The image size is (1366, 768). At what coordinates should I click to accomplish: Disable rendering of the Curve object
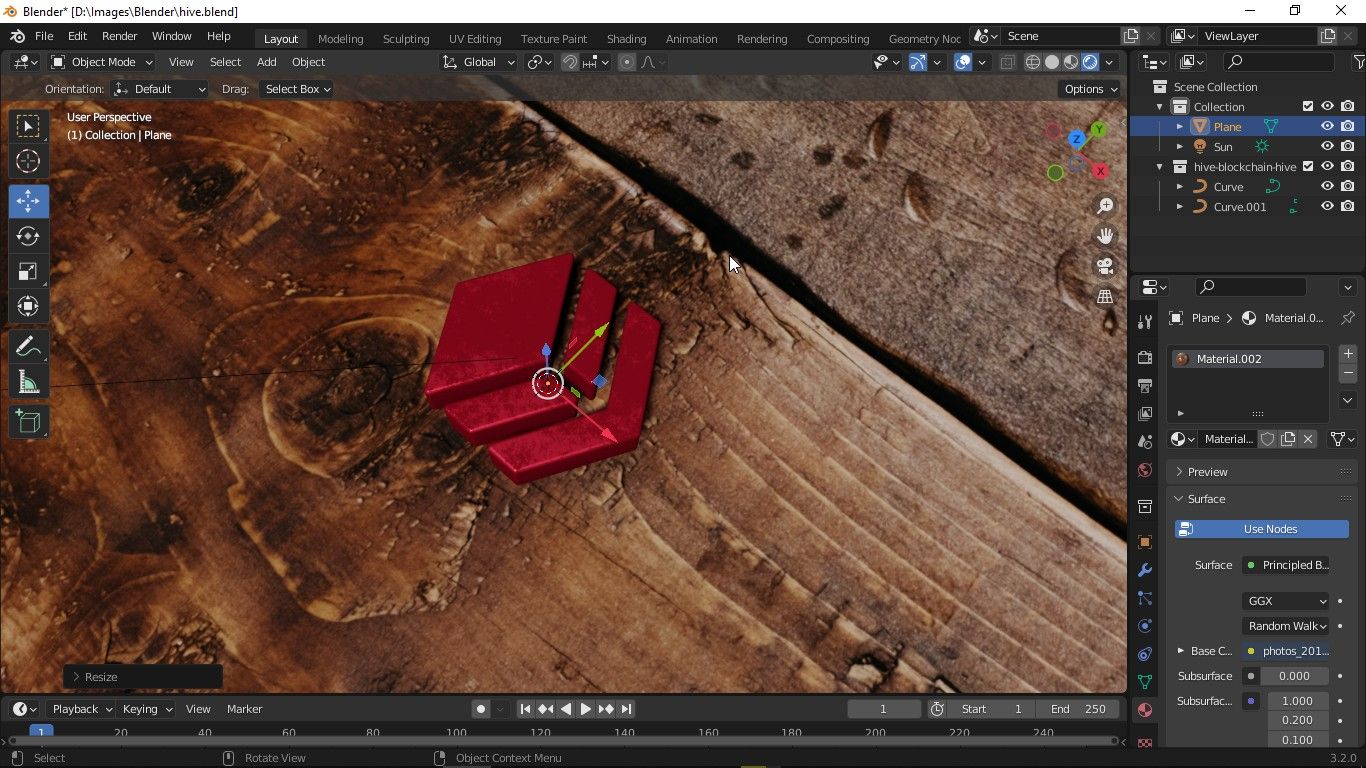tap(1348, 187)
